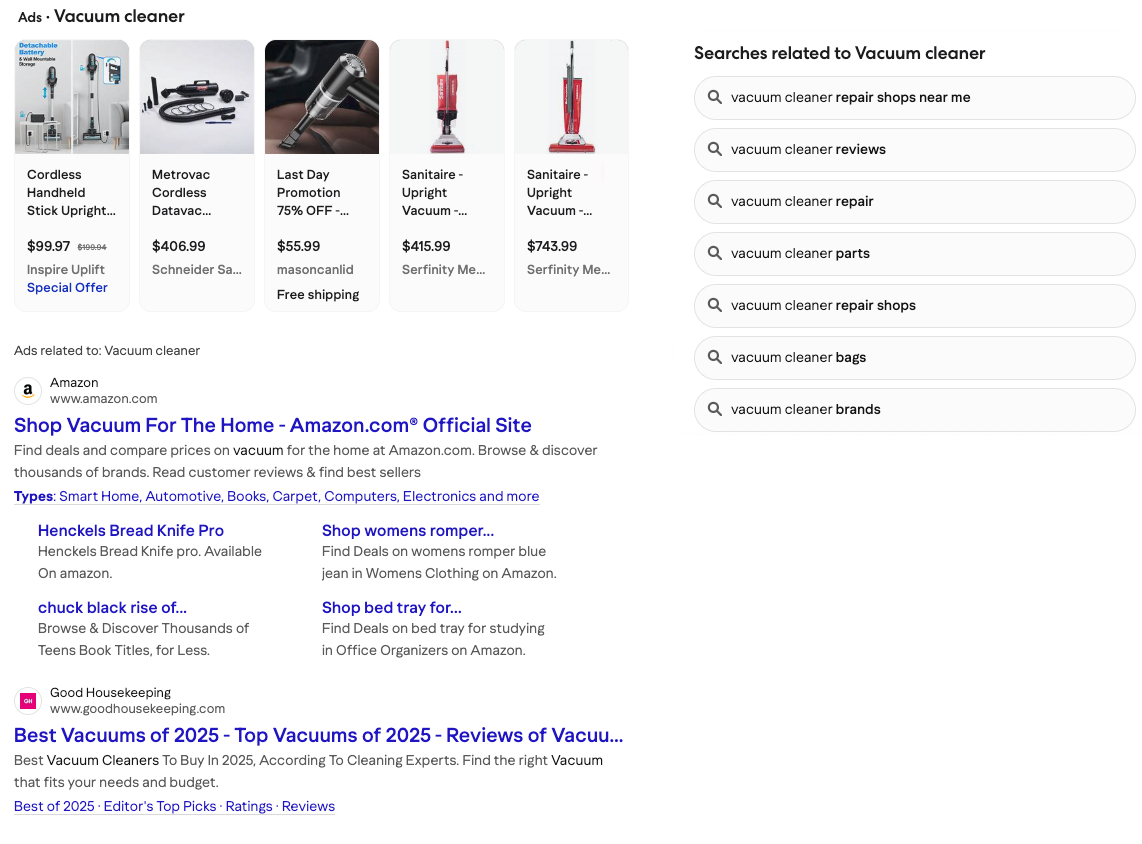Click the 'Special Offer' label link
The image size is (1142, 844).
pos(67,287)
